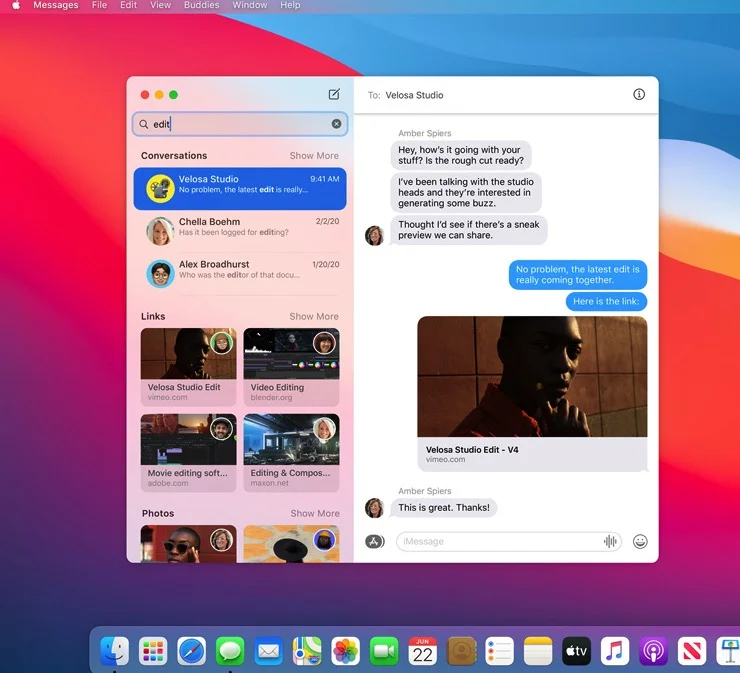
Task: Click the 'Thought I'd see if' message bubble
Action: click(x=468, y=230)
